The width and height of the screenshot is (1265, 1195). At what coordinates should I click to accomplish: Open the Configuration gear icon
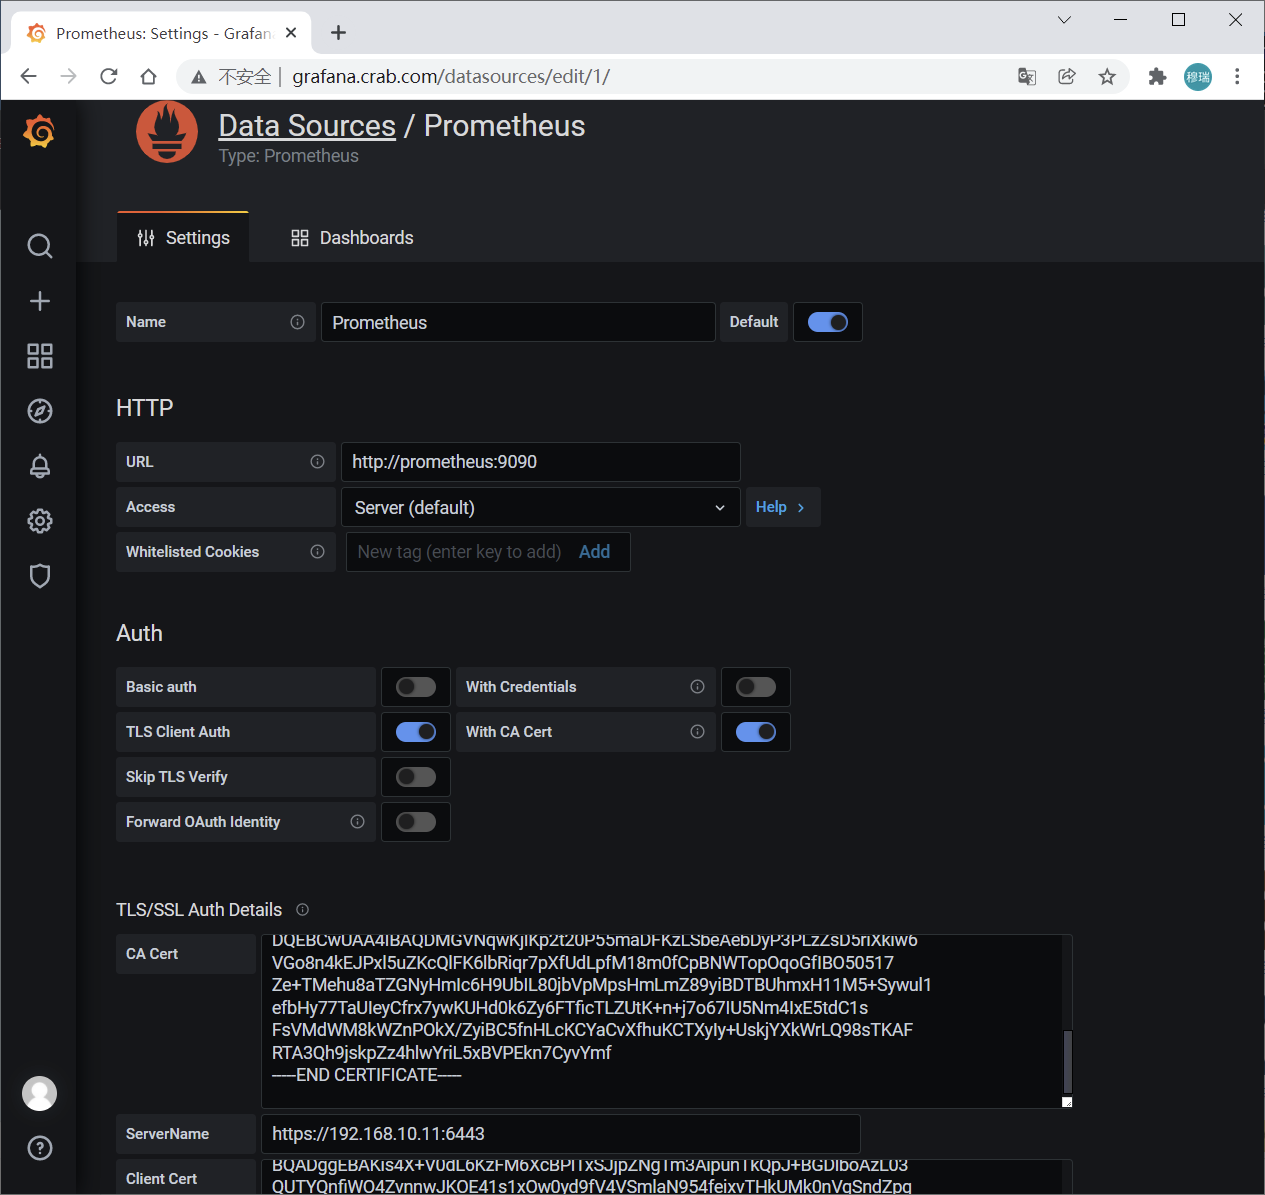tap(40, 521)
